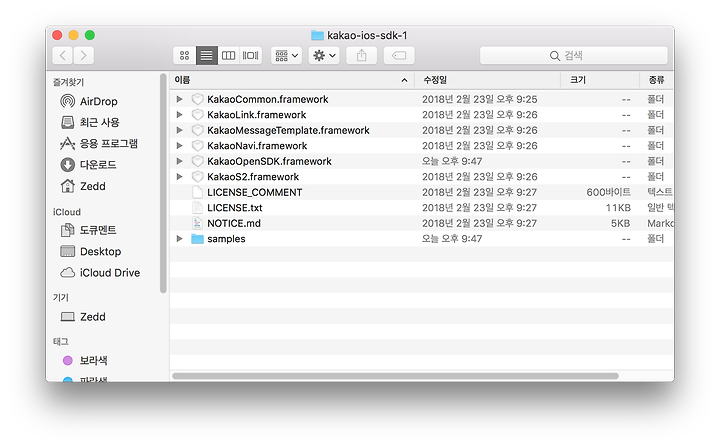Viewport: 720px width, 447px height.
Task: Sort by the 종류 column header
Action: pos(657,80)
